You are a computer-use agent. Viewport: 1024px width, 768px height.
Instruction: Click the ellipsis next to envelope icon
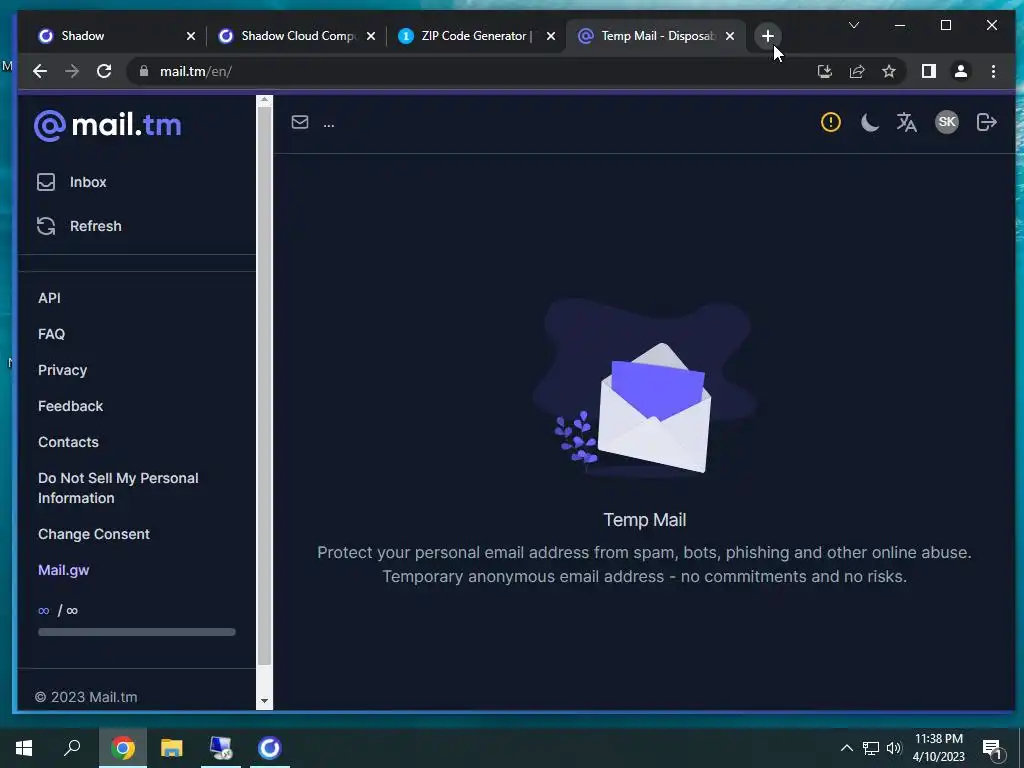(328, 124)
